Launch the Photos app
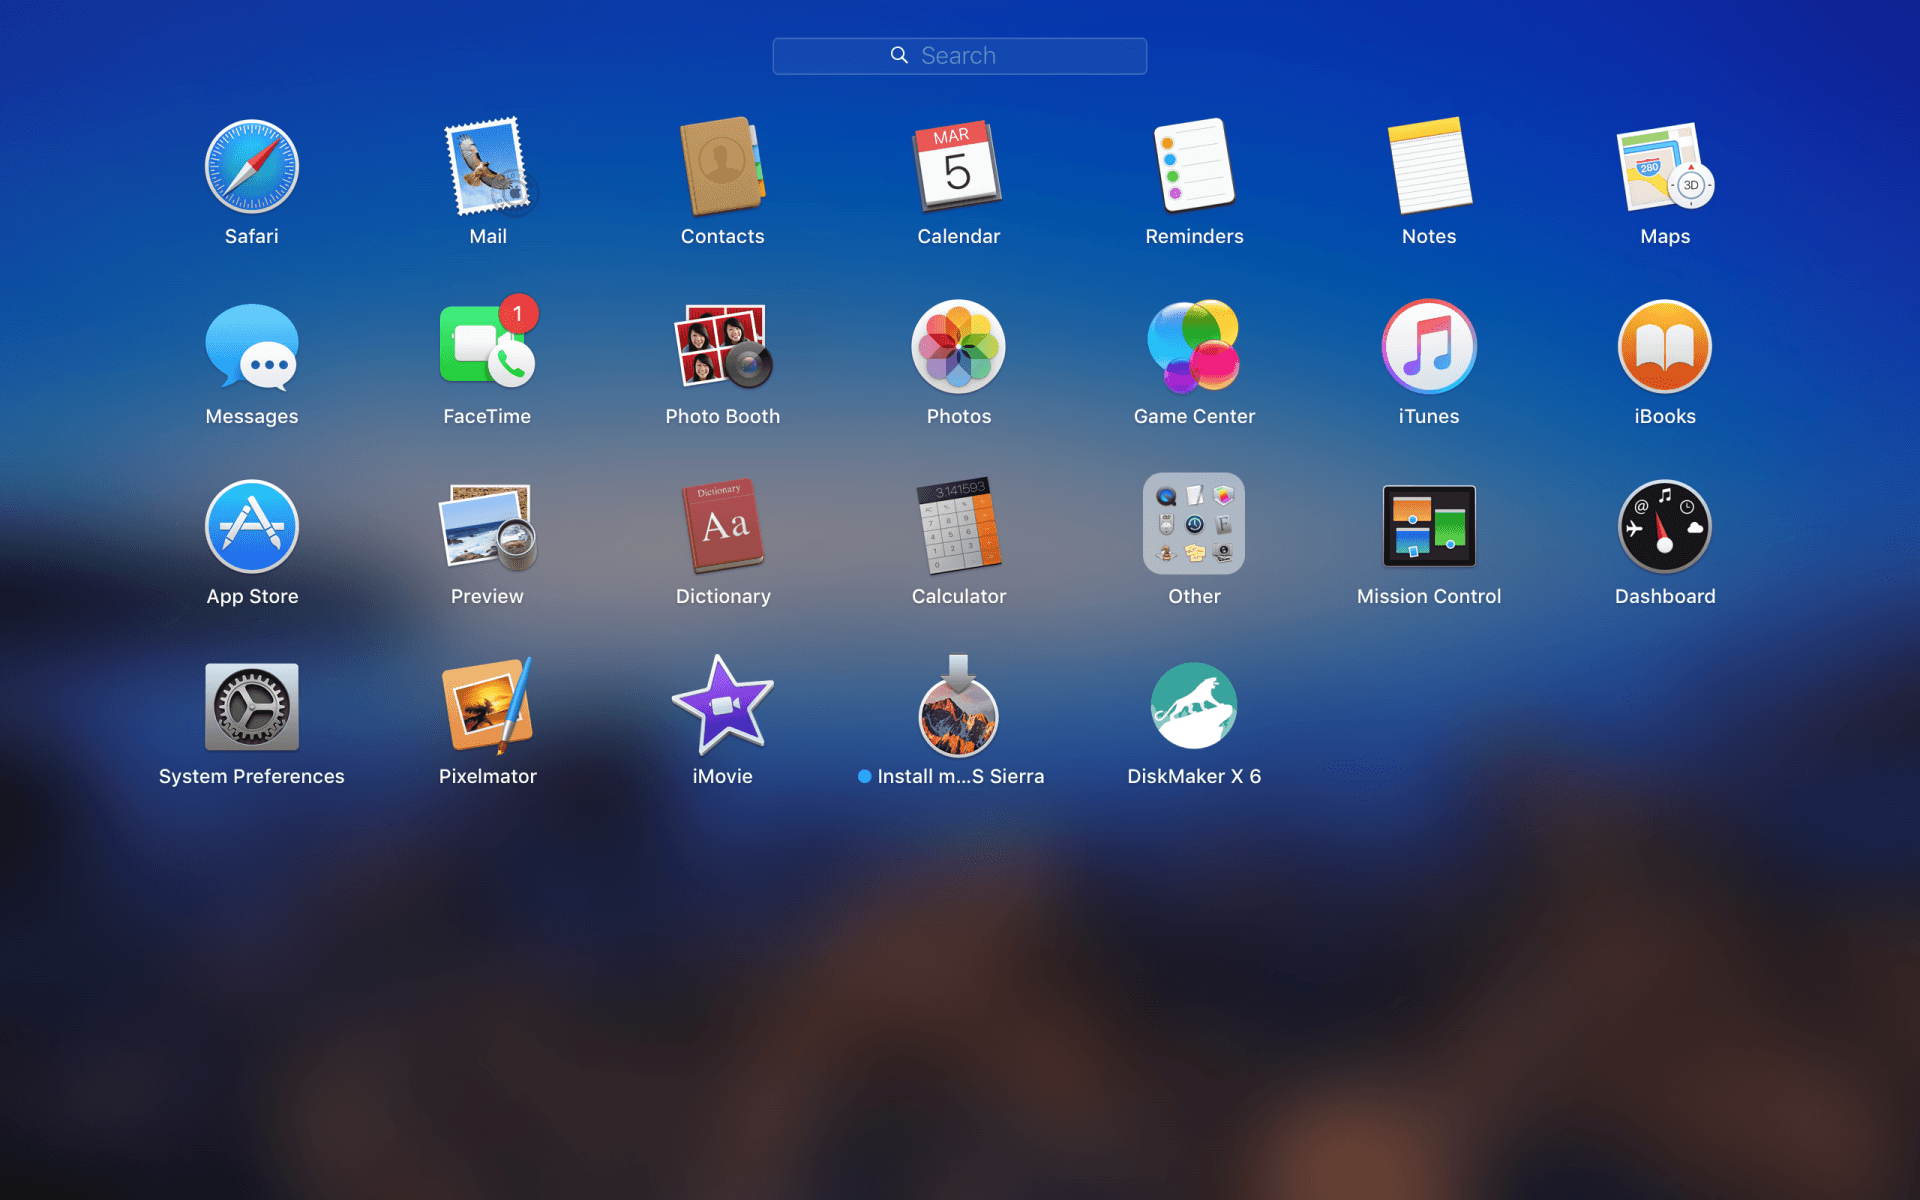1920x1200 pixels. coord(958,347)
